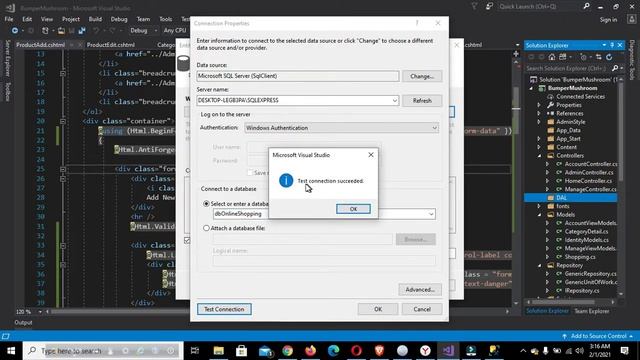Click the Home icon in Solution Explorer
Viewport: 640px width, 360px height.
coord(552,57)
